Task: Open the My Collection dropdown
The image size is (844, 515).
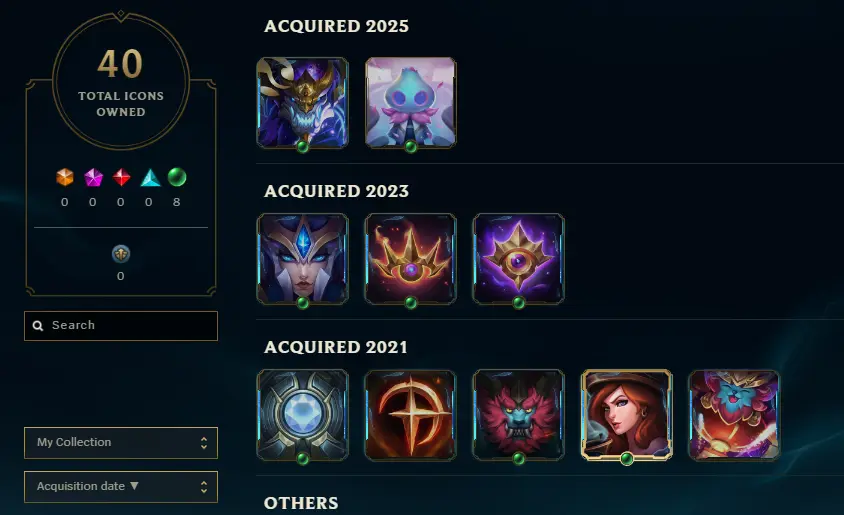Action: point(121,442)
